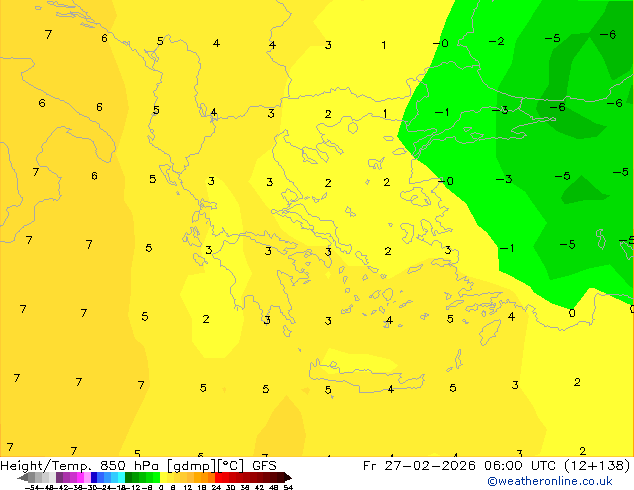The height and width of the screenshot is (490, 634).
Task: Click the '(12+138)' forecast hour label
Action: coord(597,466)
